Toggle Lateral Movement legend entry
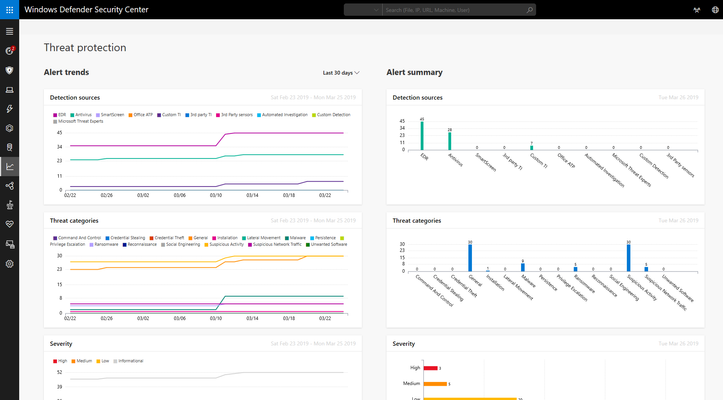This screenshot has height=400, width=723. coord(261,238)
